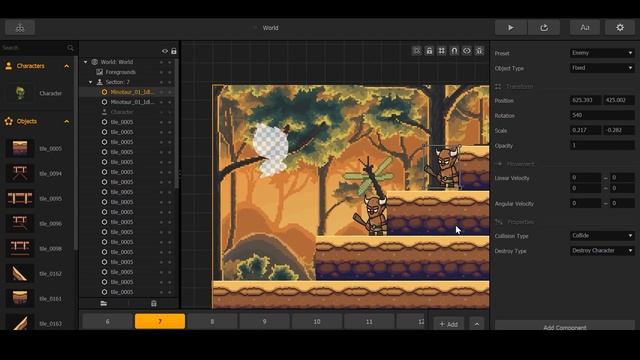Click the first canvas toolbar icon left of lock
The width and height of the screenshot is (640, 360).
[x=416, y=51]
